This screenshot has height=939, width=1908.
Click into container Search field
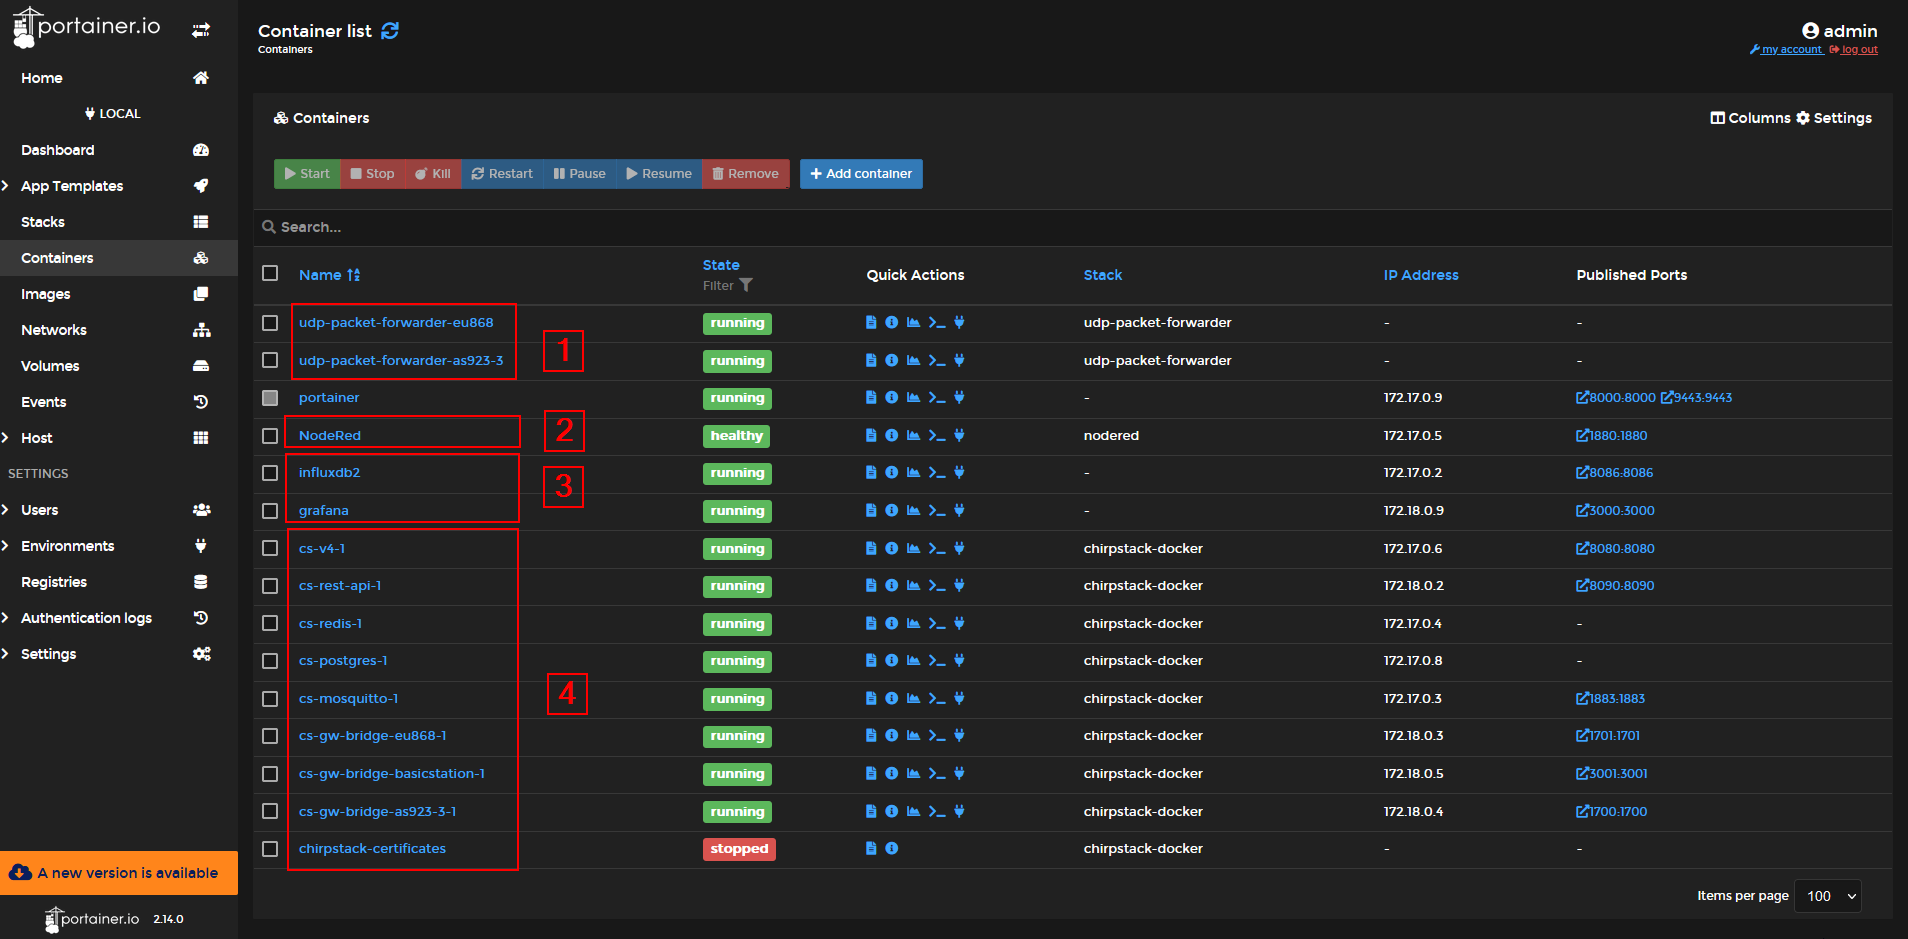[x=1072, y=227]
